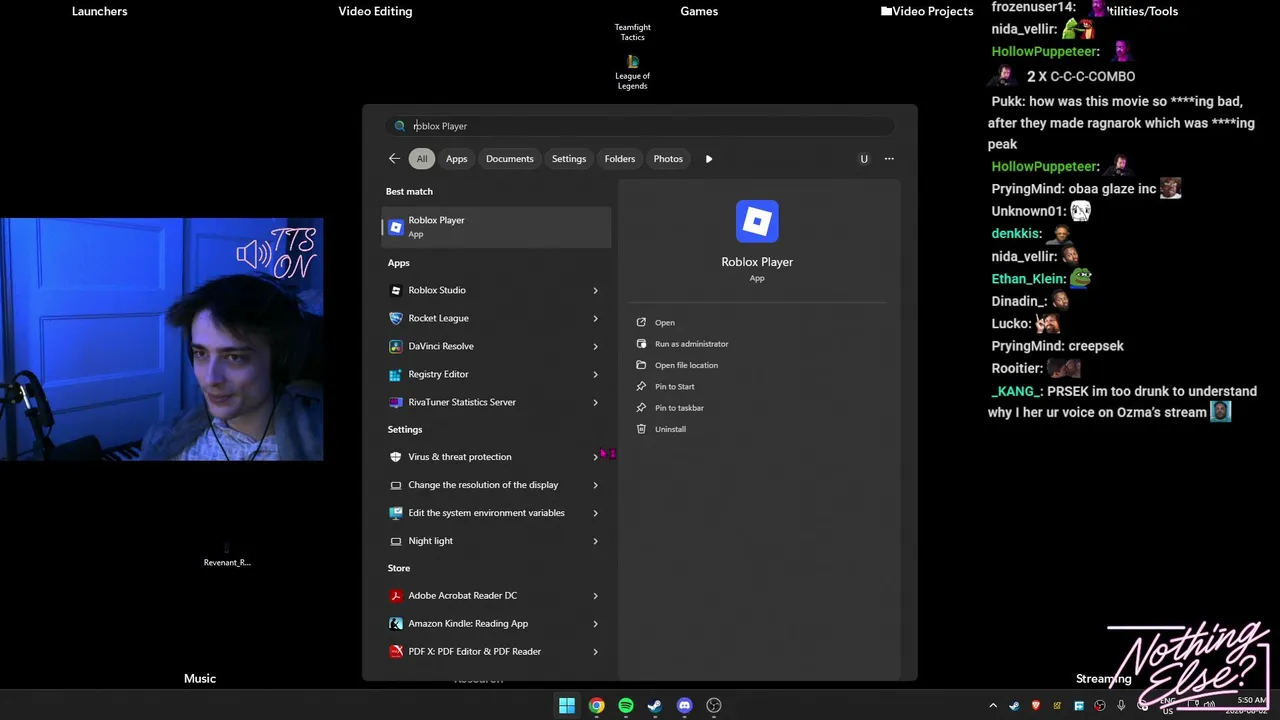Click the Roblox Studio app icon
The width and height of the screenshot is (1280, 720).
click(x=396, y=290)
